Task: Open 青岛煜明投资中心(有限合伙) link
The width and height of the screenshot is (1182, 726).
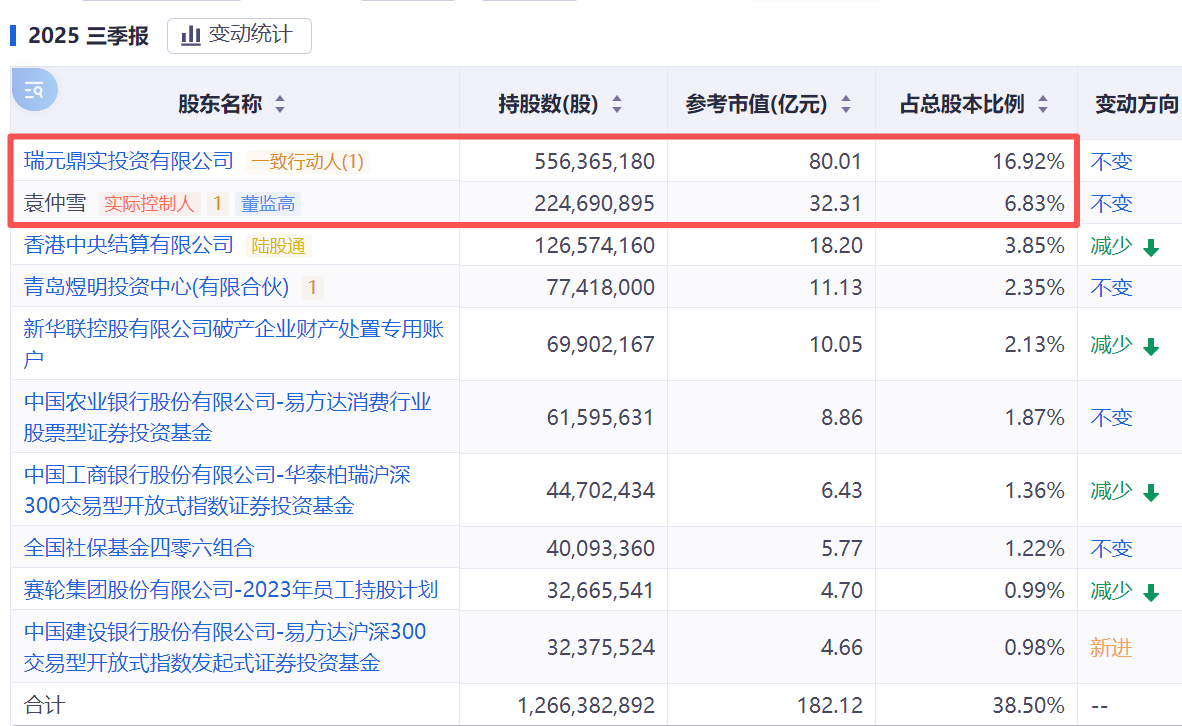Action: 156,288
